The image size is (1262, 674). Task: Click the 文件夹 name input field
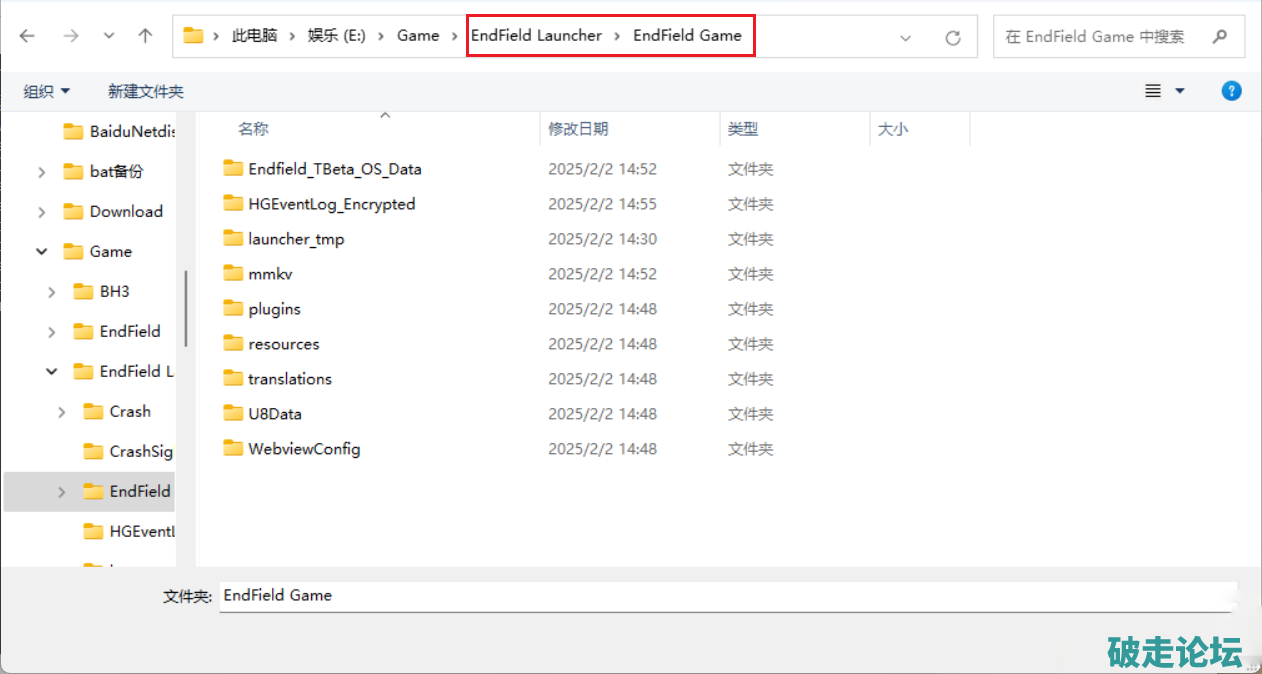coord(727,595)
